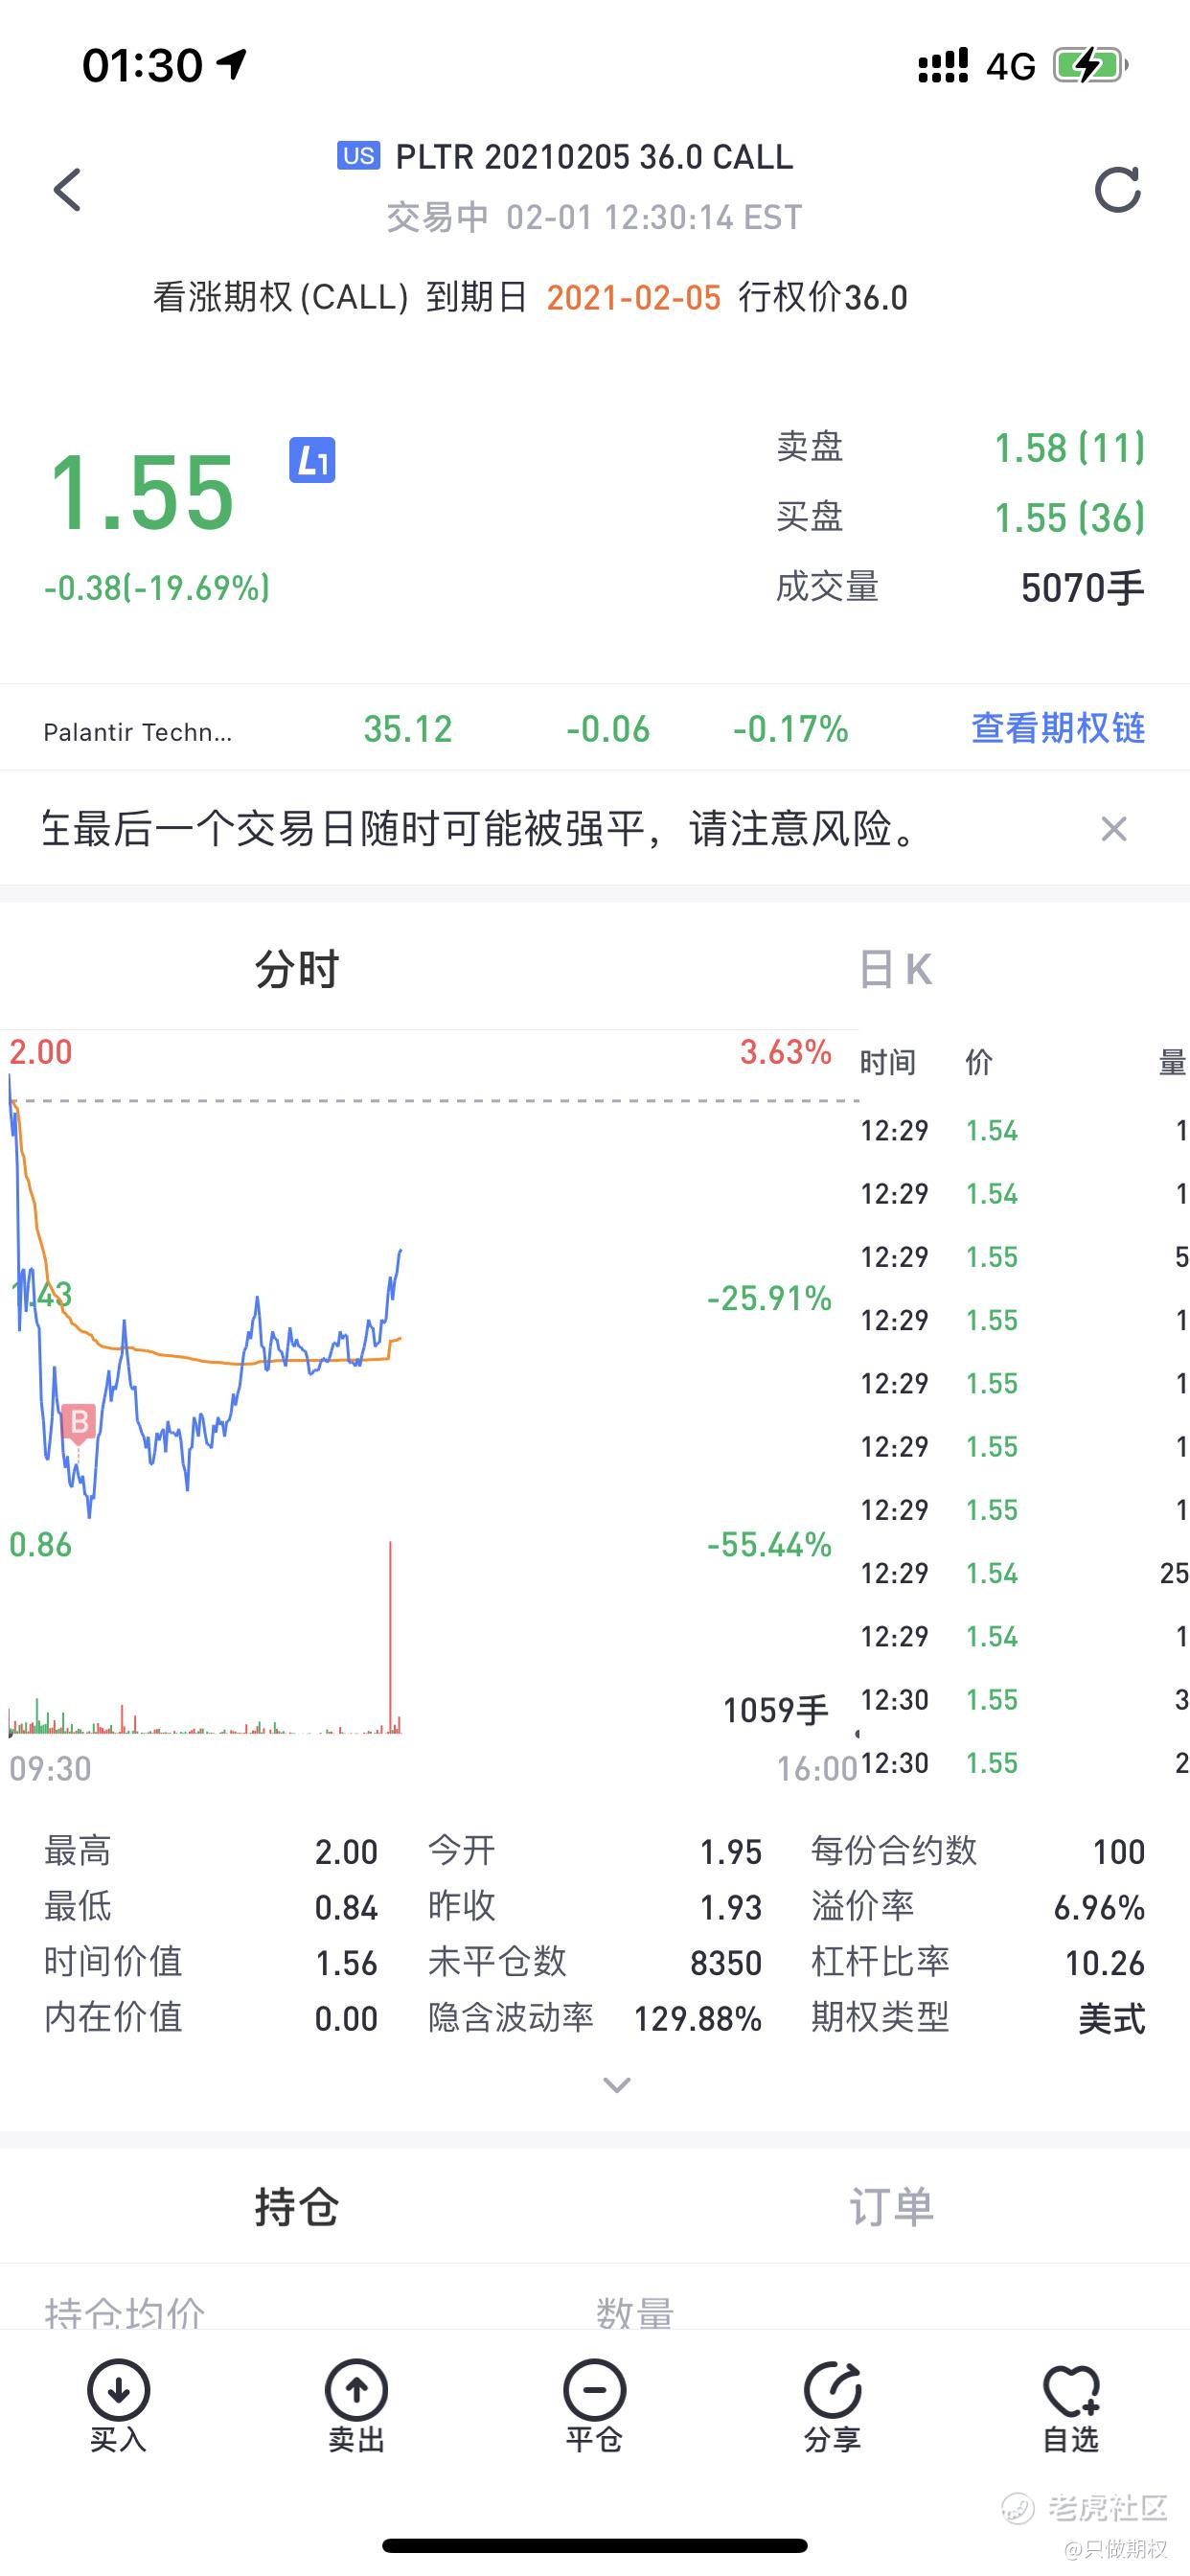This screenshot has width=1190, height=2576.
Task: Open Palantir Techn underlying stock row
Action: click(x=138, y=731)
